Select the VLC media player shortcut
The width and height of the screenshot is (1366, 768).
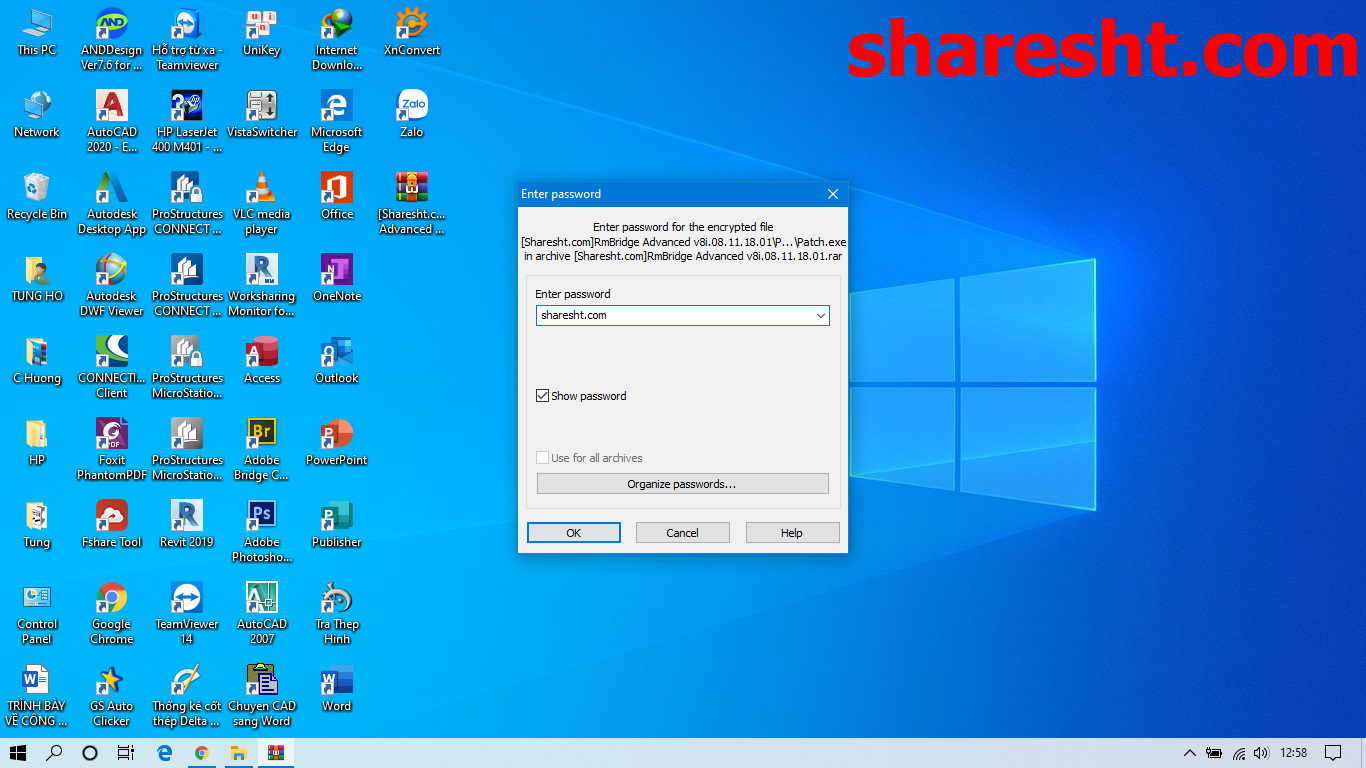coord(262,203)
